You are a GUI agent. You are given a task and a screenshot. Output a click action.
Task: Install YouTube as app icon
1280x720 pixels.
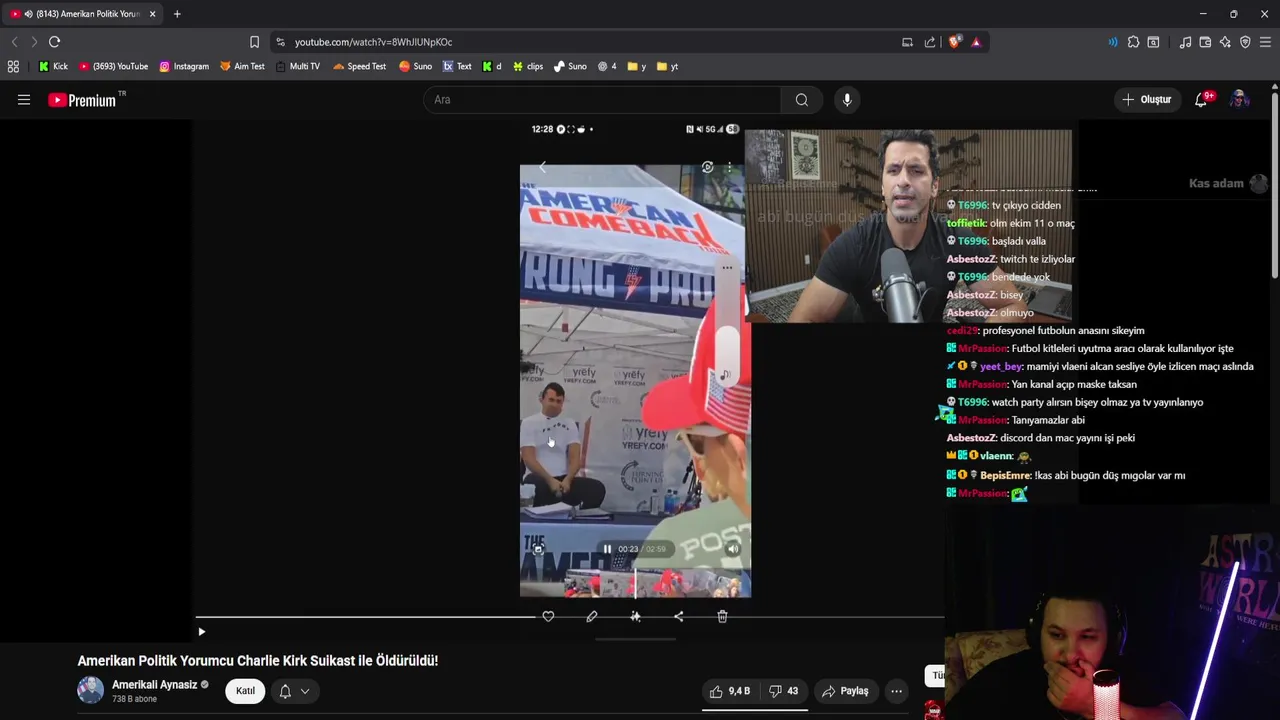[x=907, y=42]
